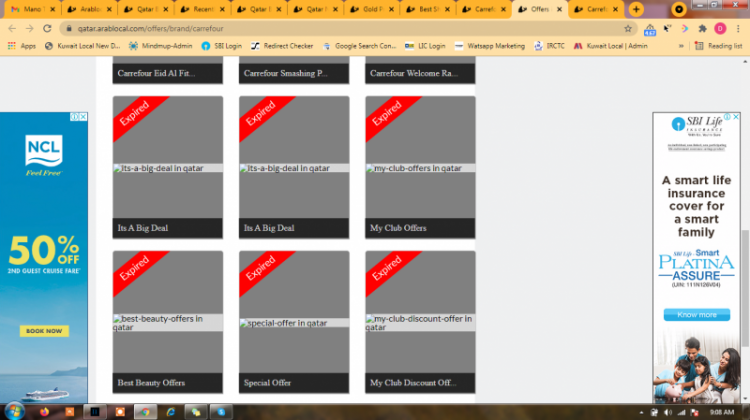The image size is (750, 420).
Task: Close the SBI Life ad with its X icon
Action: (736, 117)
